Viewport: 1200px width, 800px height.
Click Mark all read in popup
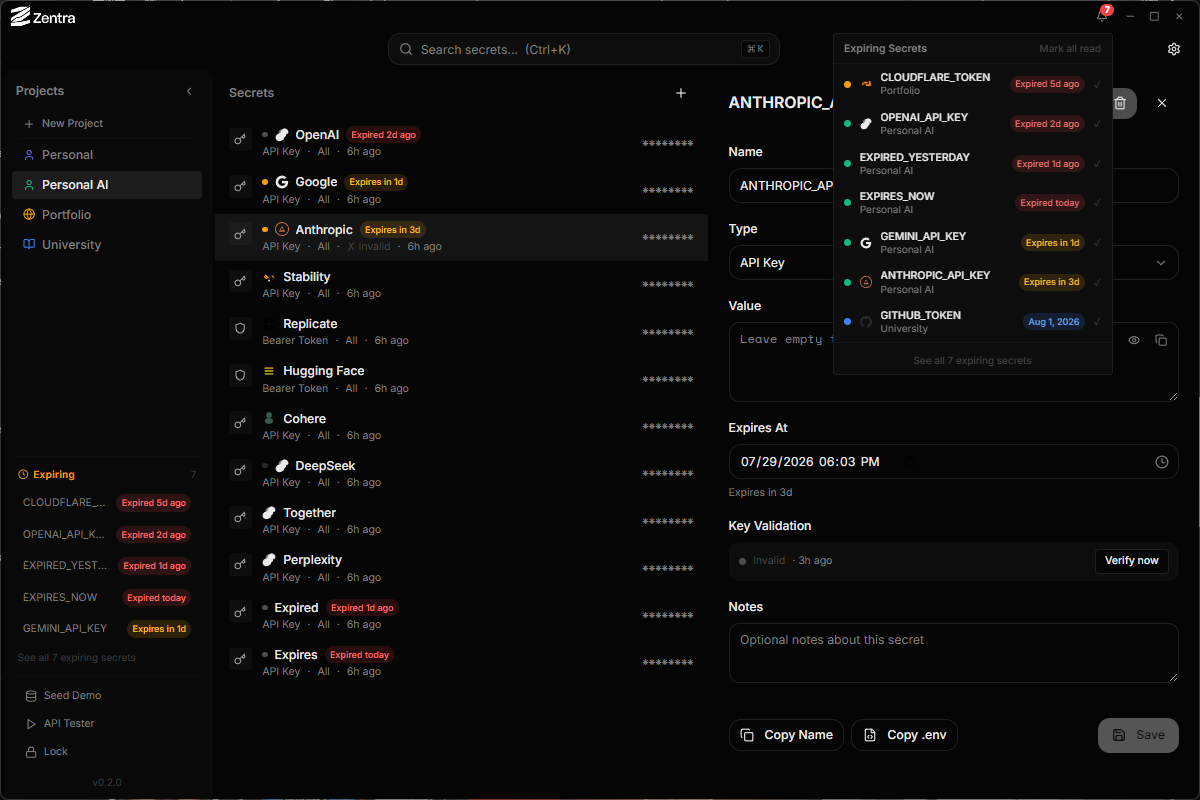click(1070, 48)
